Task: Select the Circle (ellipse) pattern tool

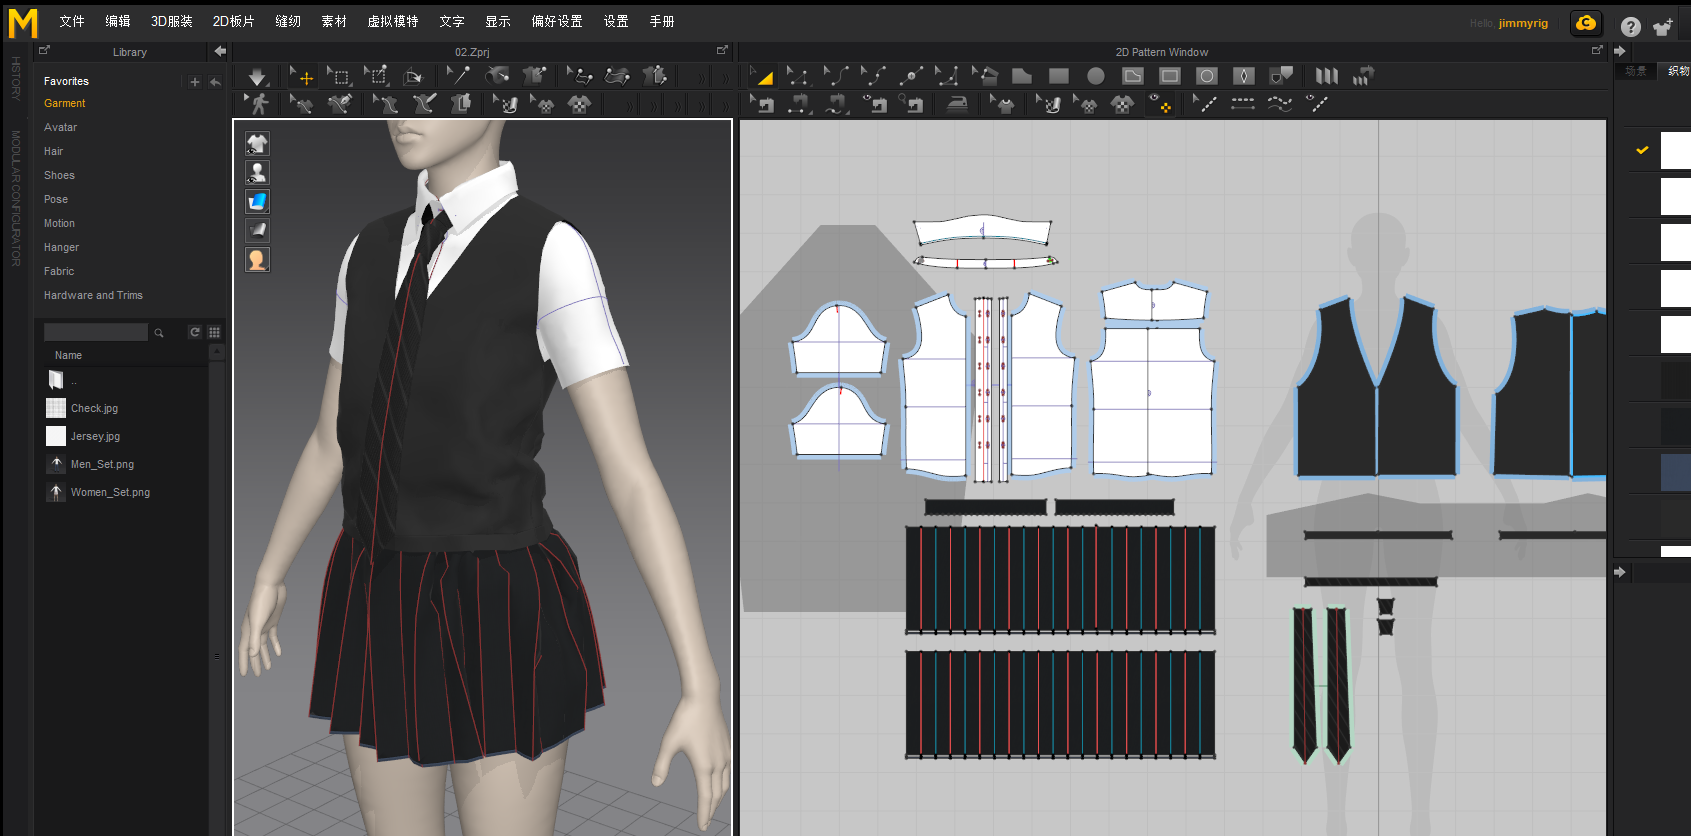Action: tap(1096, 76)
